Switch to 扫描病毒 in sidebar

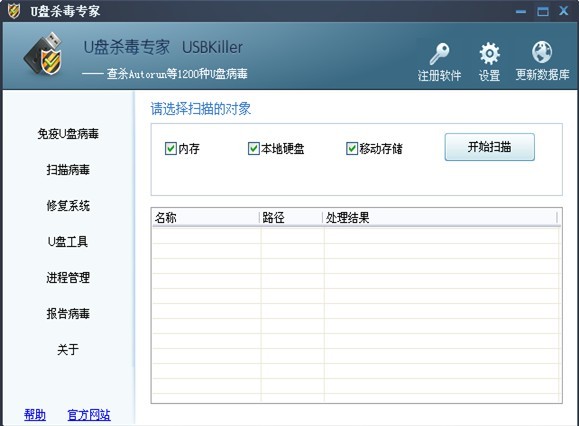(x=68, y=170)
